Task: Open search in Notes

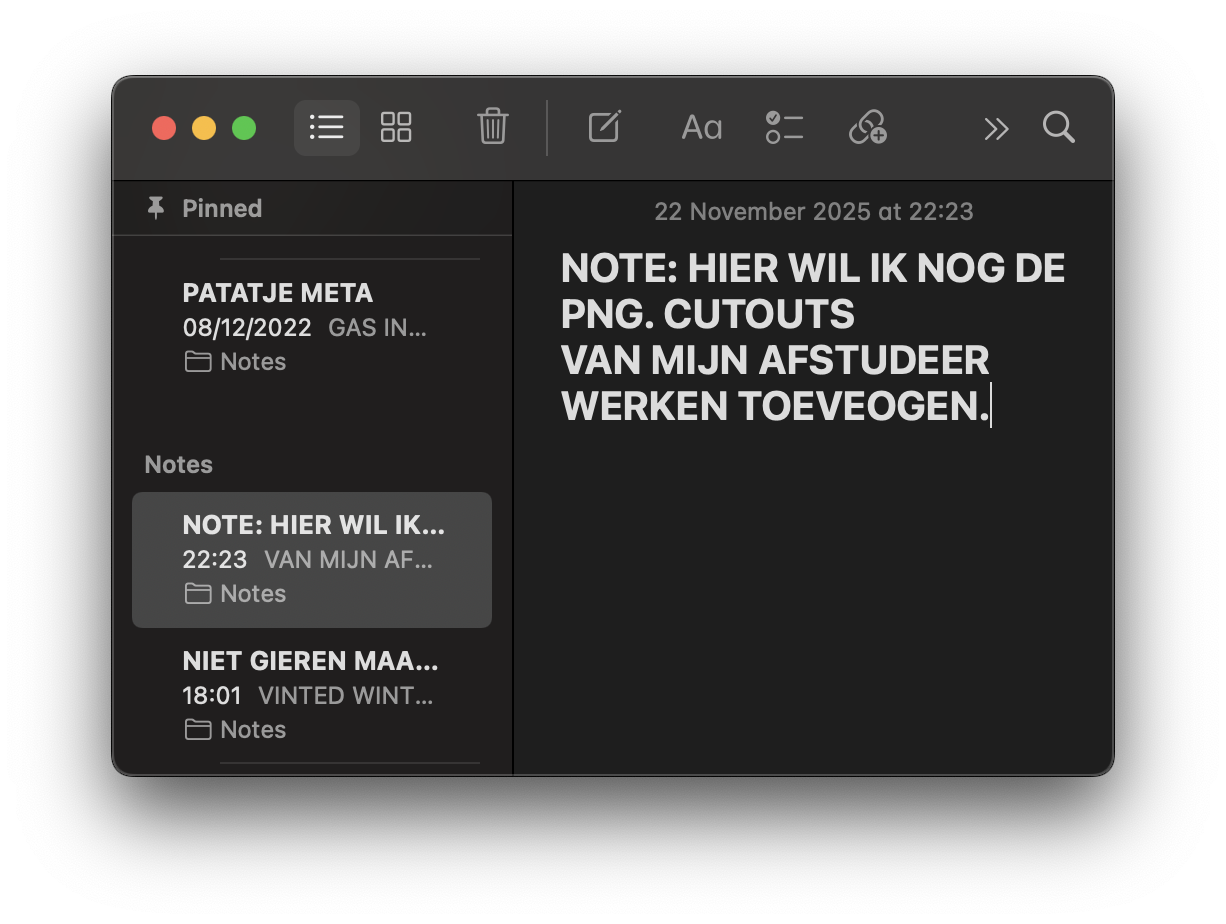Action: (x=1058, y=128)
